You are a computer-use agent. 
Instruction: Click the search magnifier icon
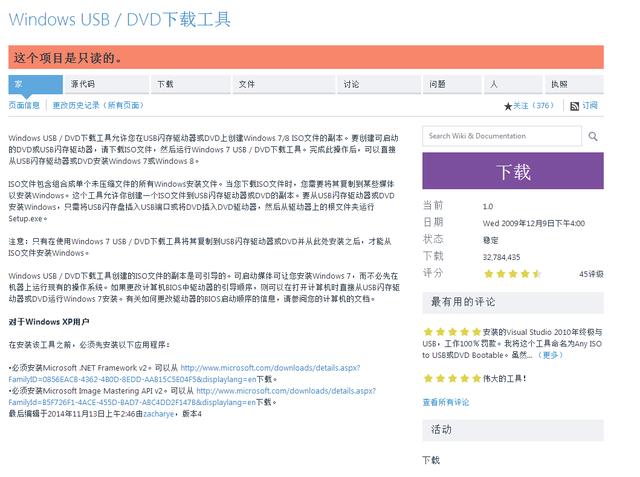point(593,136)
